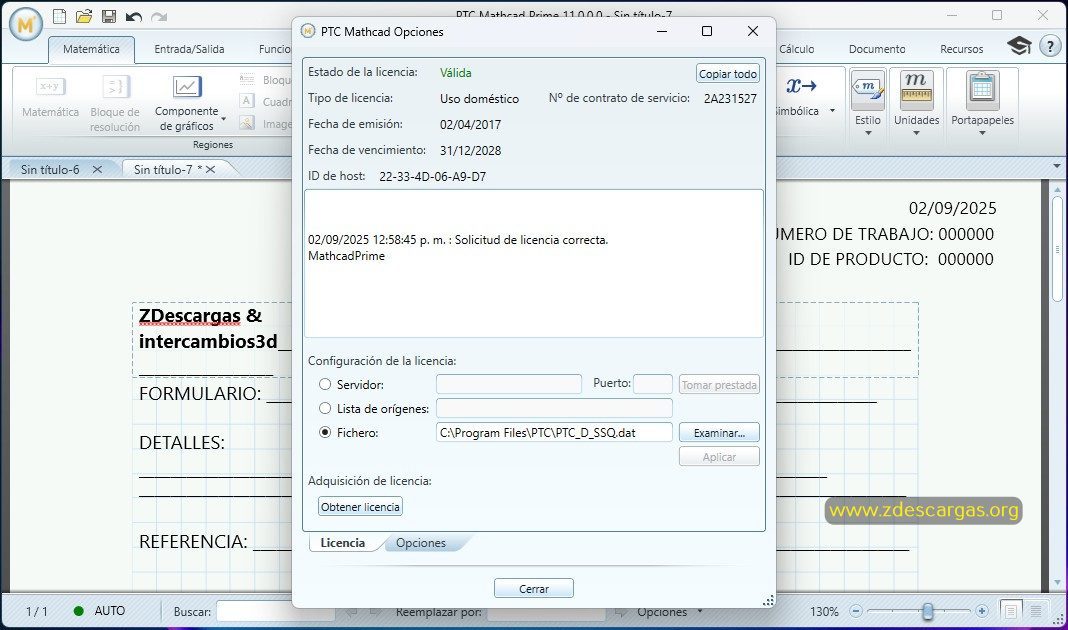Viewport: 1068px width, 630px height.
Task: Open learning resources graduation cap icon
Action: point(1019,46)
